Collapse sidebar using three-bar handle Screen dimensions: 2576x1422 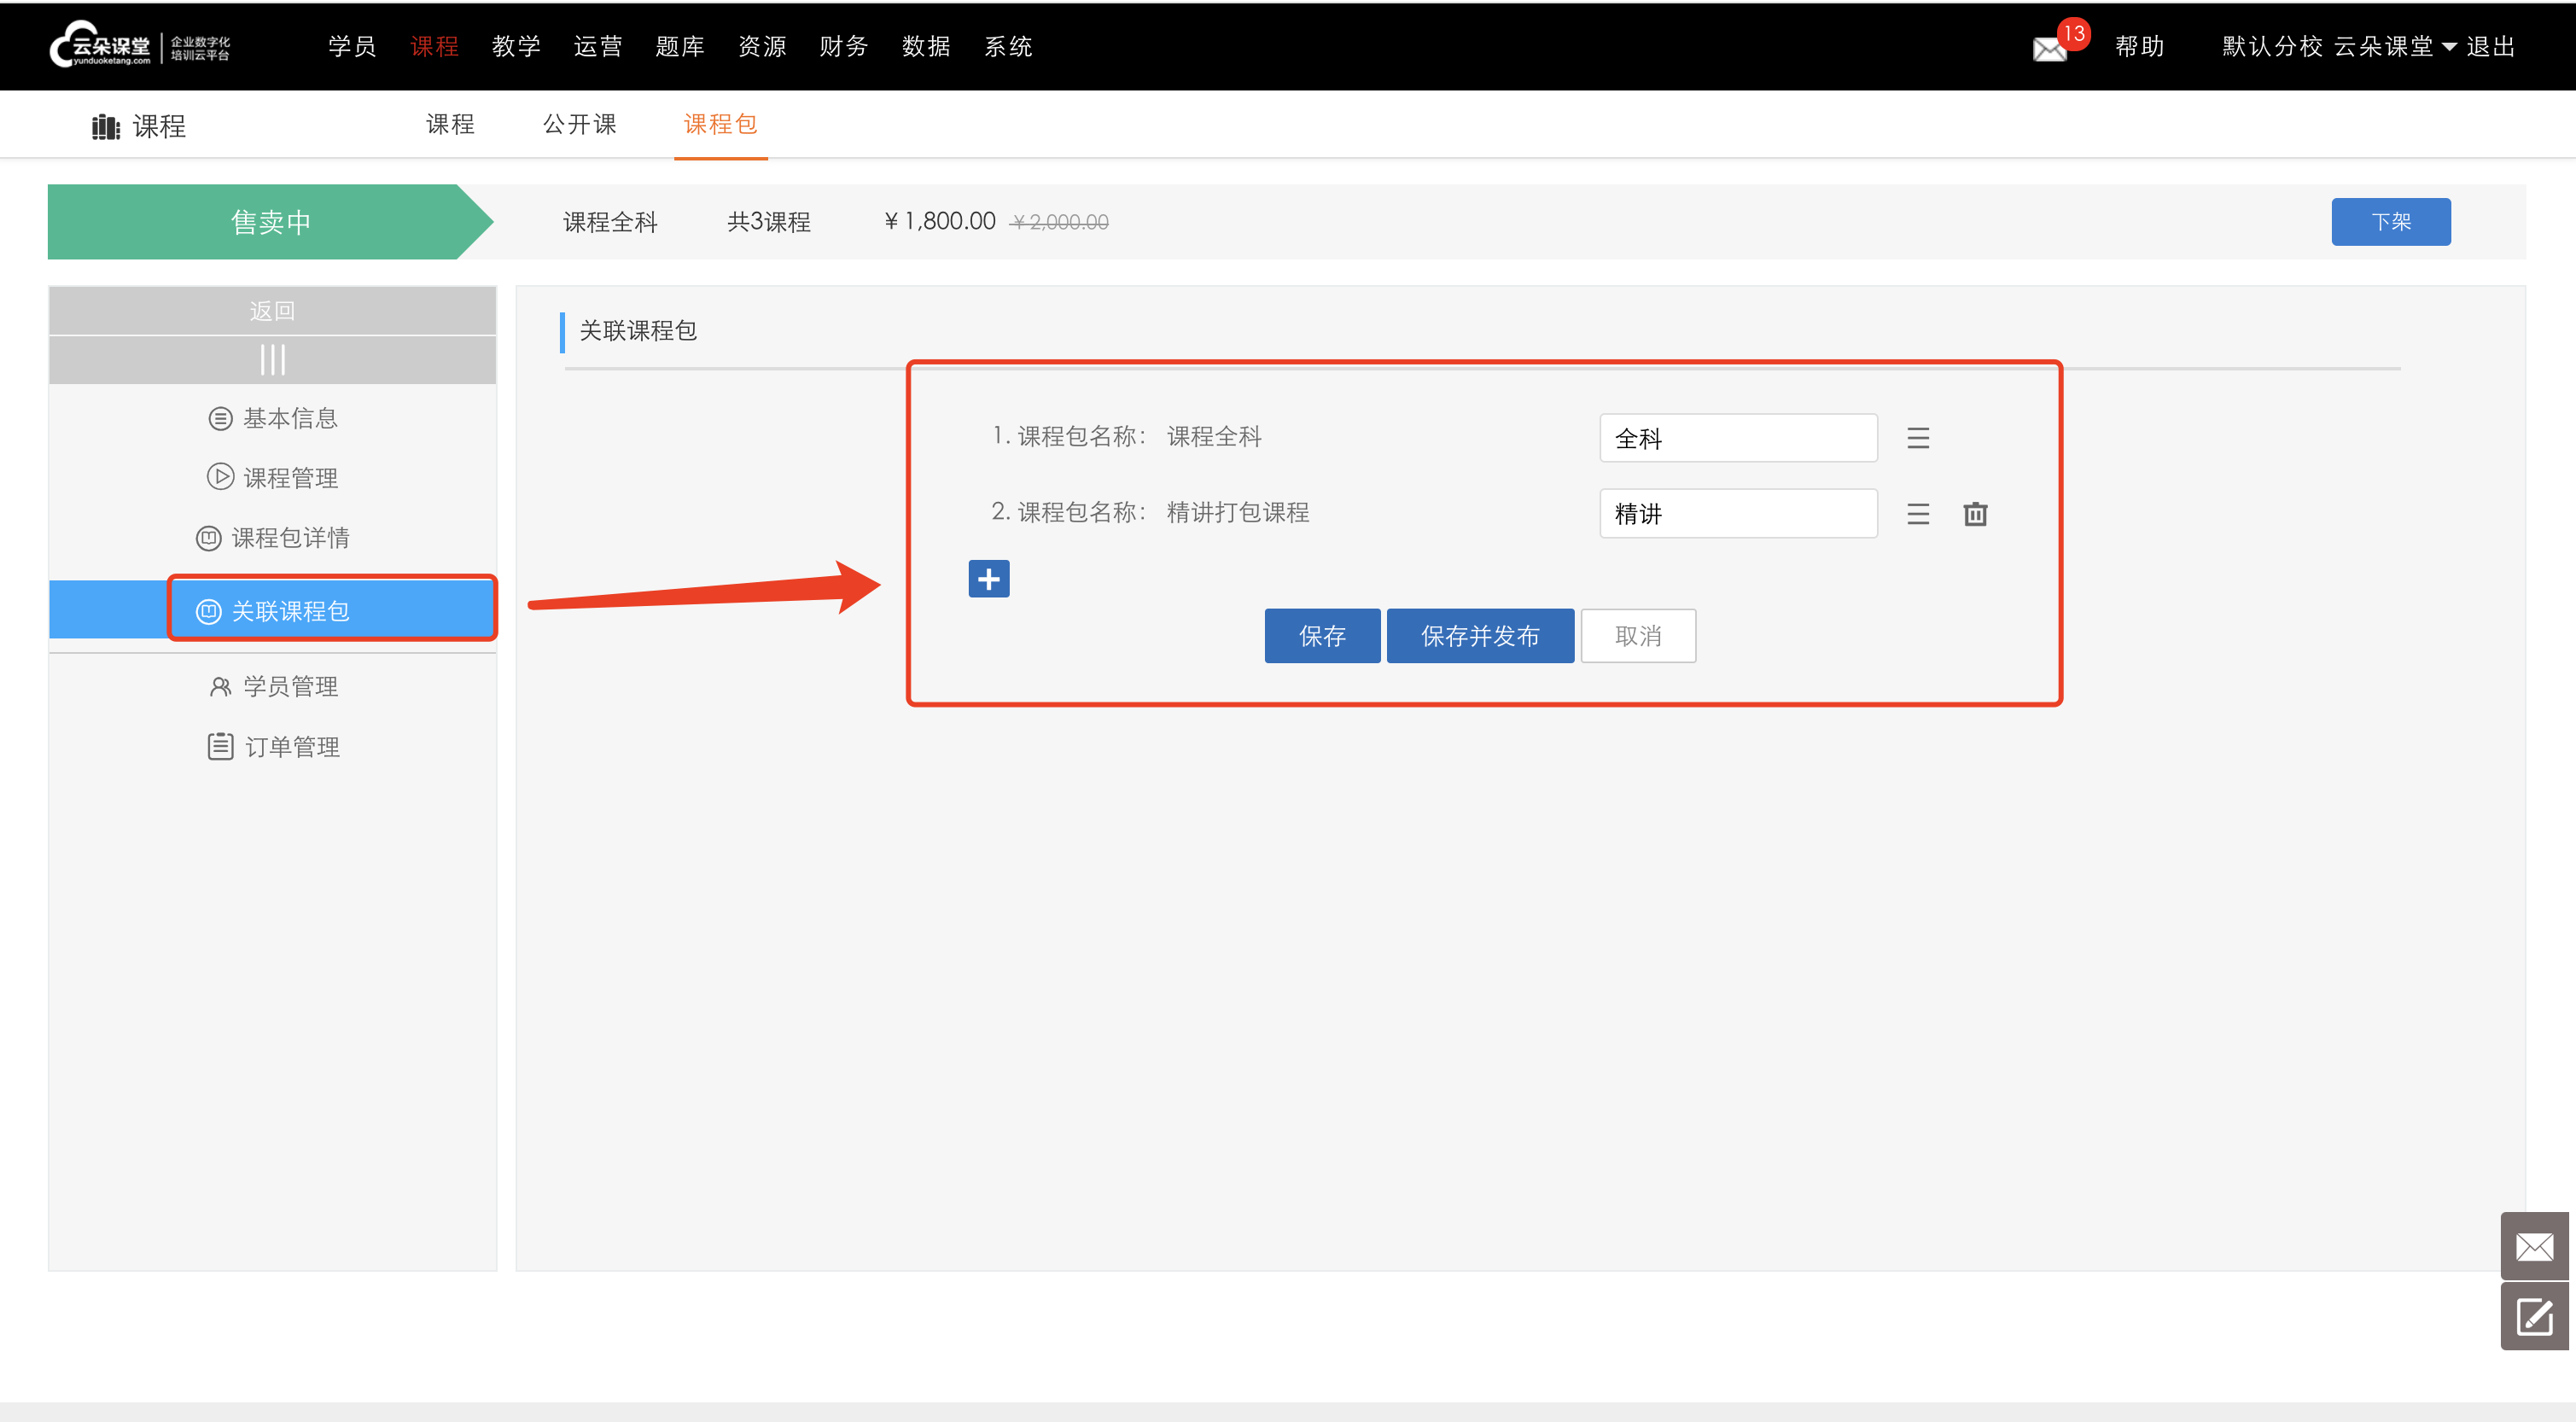click(272, 359)
